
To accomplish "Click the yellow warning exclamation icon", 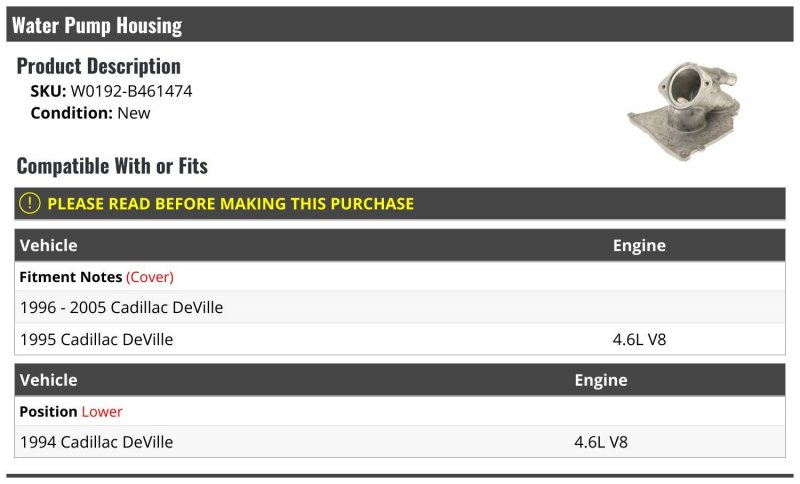I will [30, 203].
